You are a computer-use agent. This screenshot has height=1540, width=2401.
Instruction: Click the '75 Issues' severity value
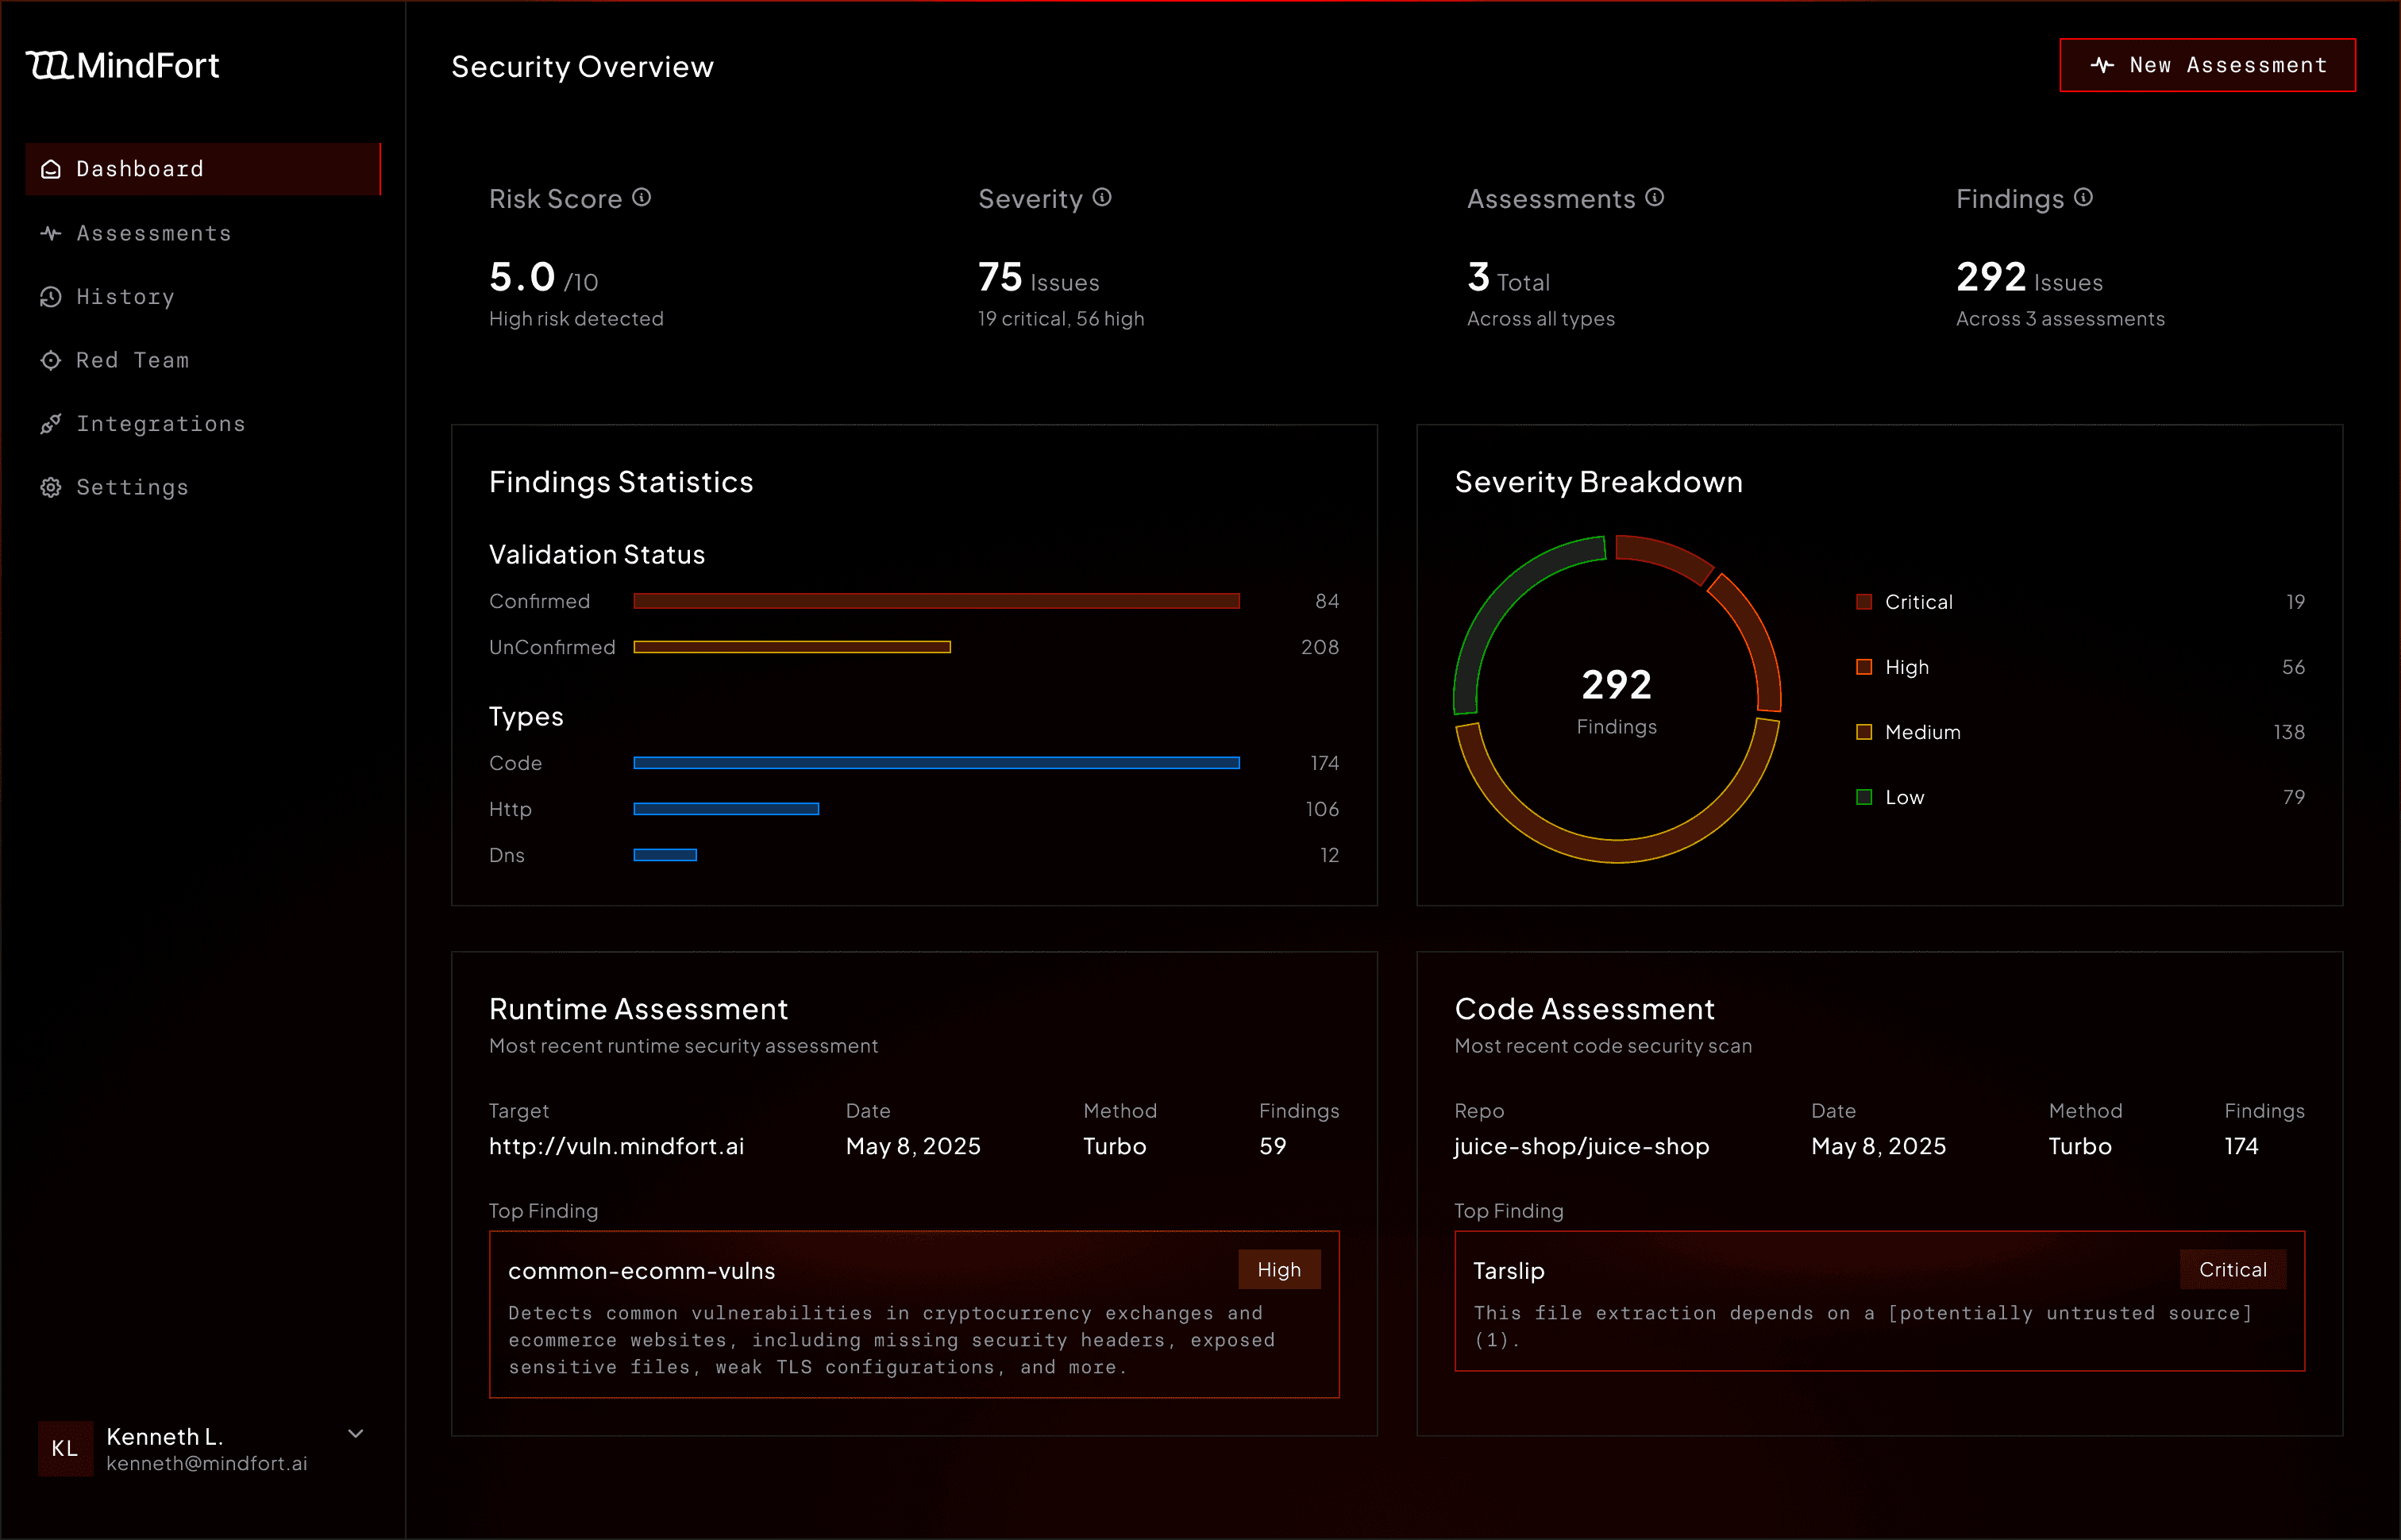[1038, 278]
